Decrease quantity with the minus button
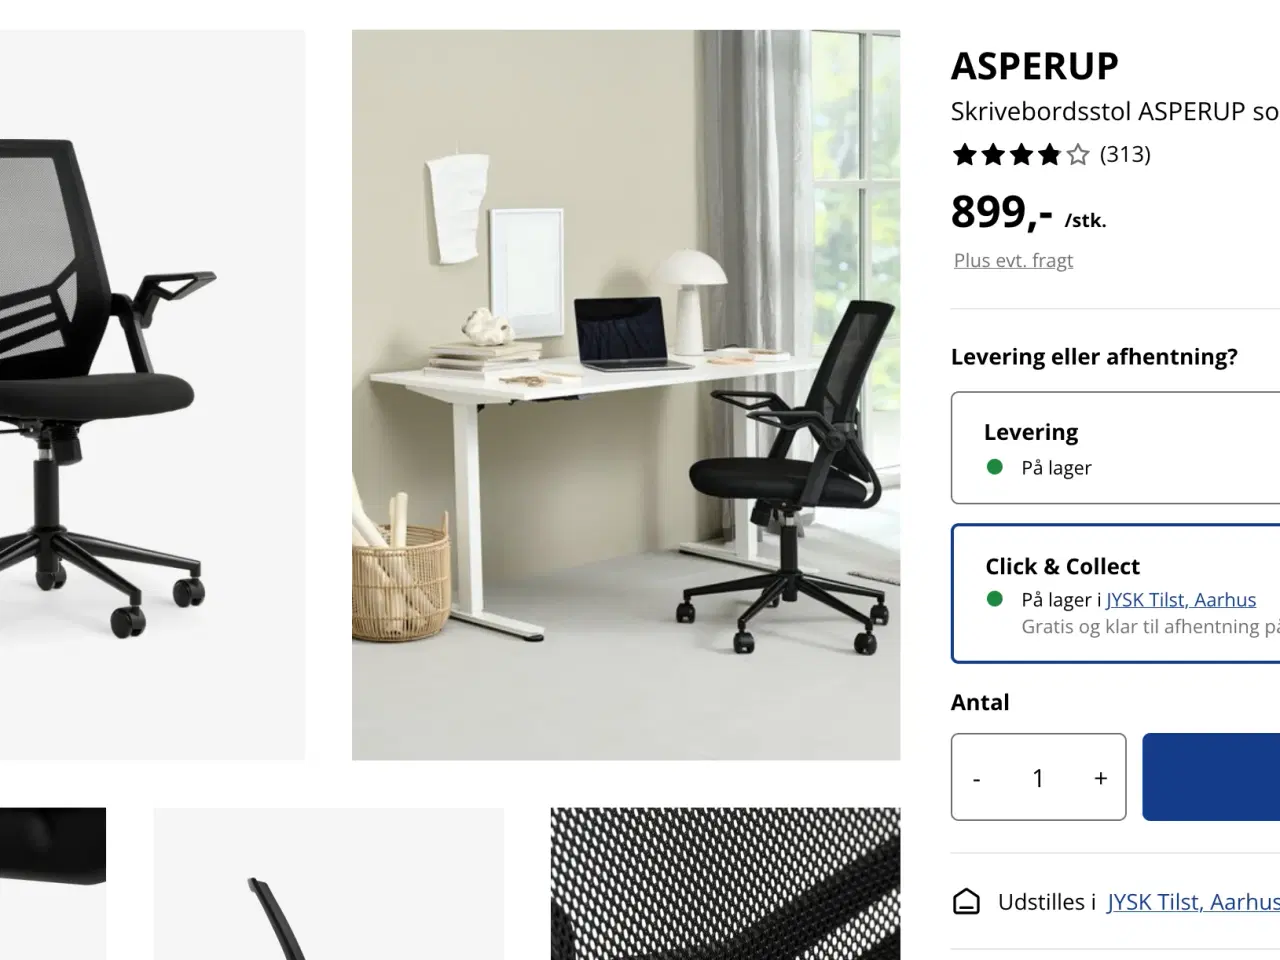Image resolution: width=1280 pixels, height=960 pixels. [977, 778]
